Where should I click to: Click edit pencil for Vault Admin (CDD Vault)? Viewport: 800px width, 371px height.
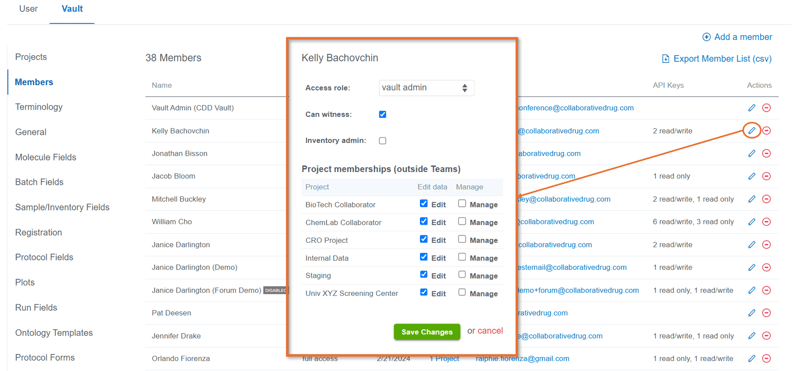(751, 108)
